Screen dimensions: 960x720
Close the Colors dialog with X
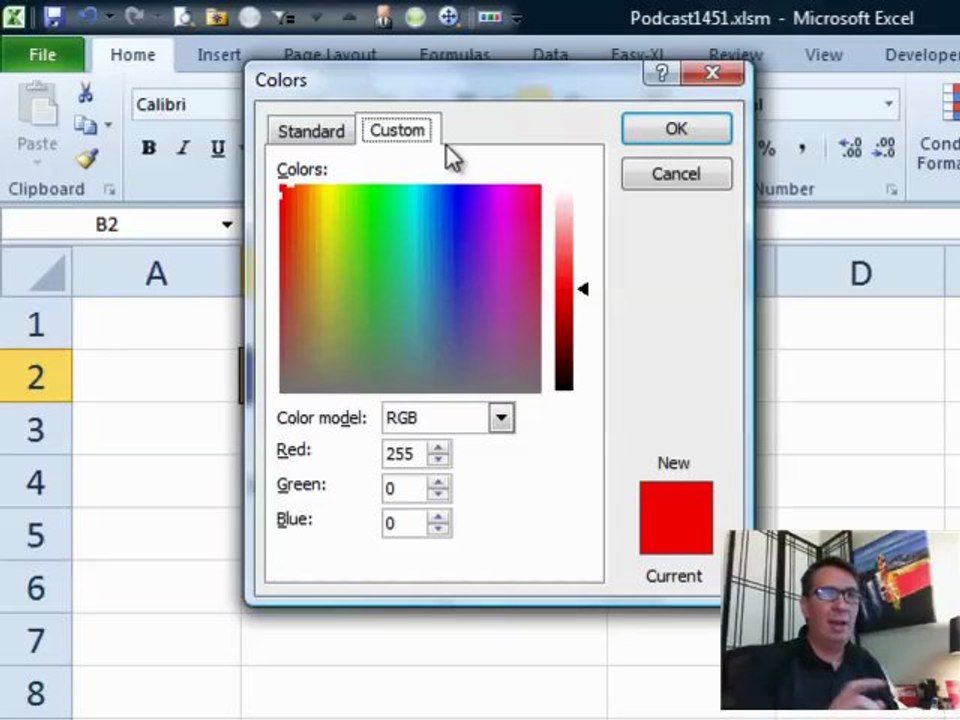click(x=712, y=73)
